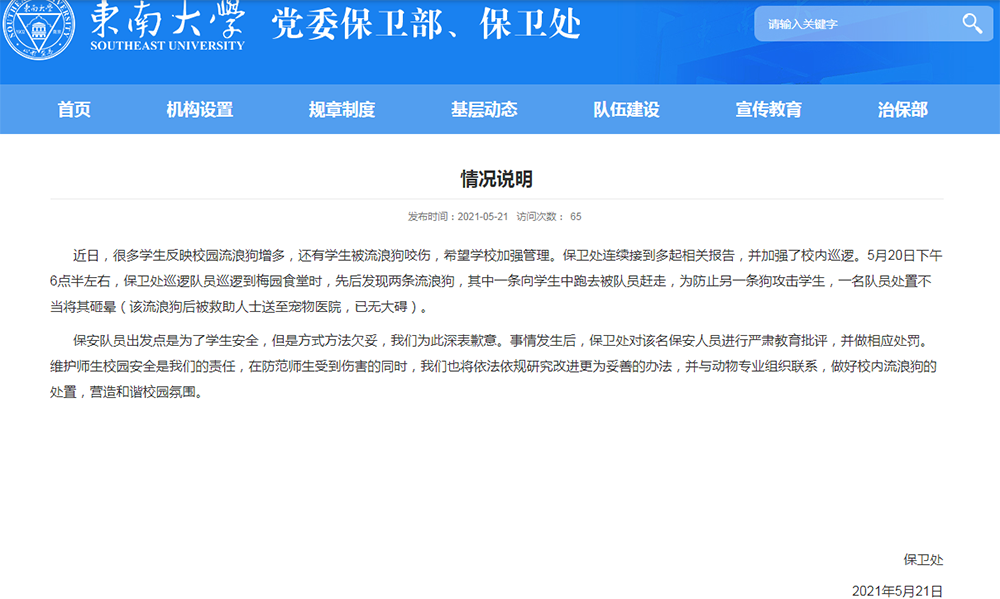Click the 发布时间 2021-05-21 text
Image resolution: width=1000 pixels, height=599 pixels.
pyautogui.click(x=458, y=216)
